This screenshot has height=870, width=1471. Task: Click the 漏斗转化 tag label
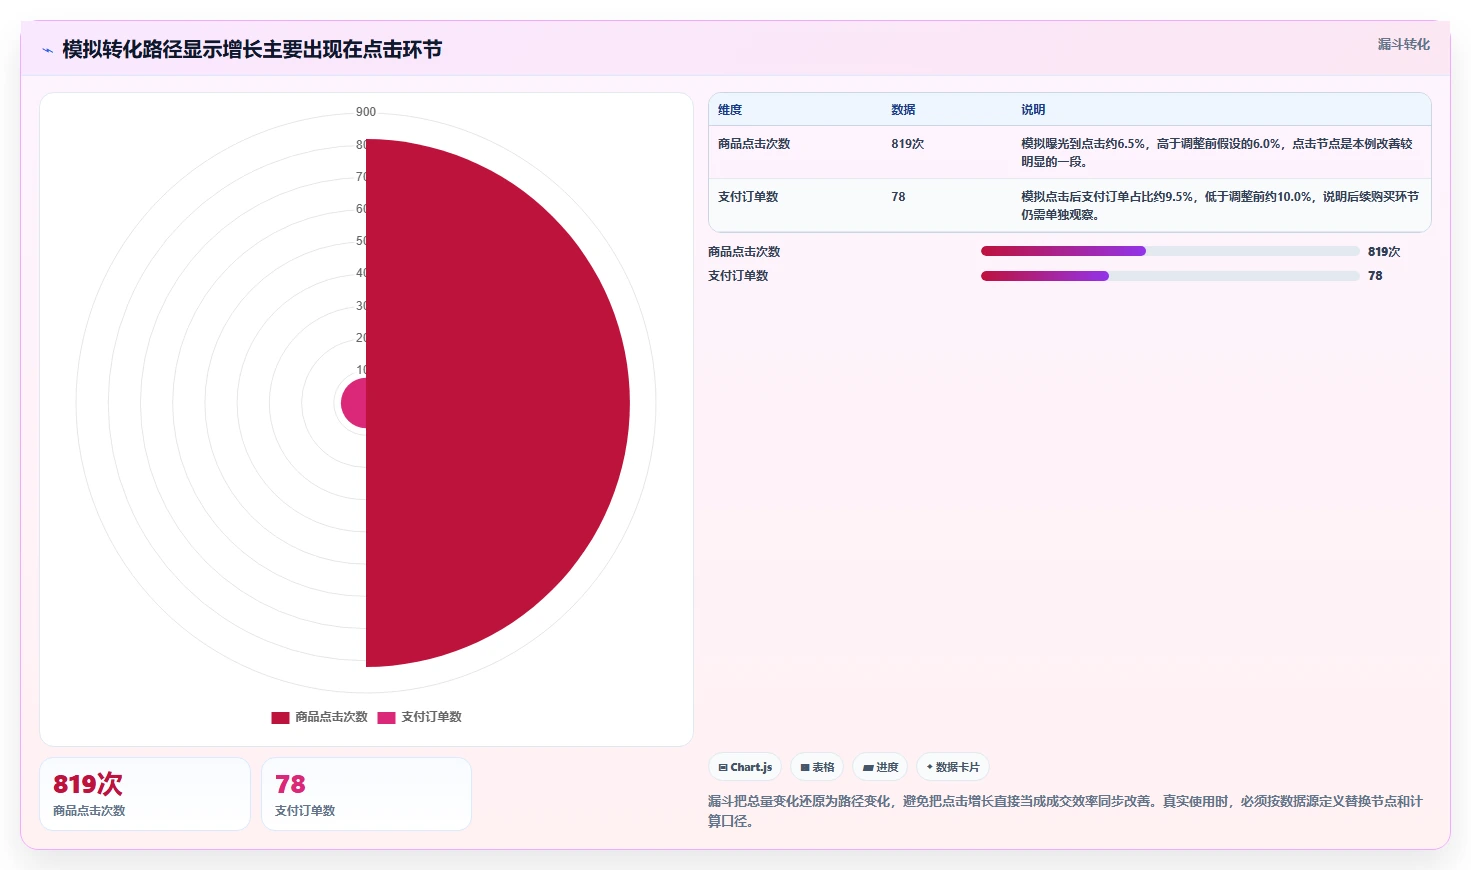coord(1403,44)
